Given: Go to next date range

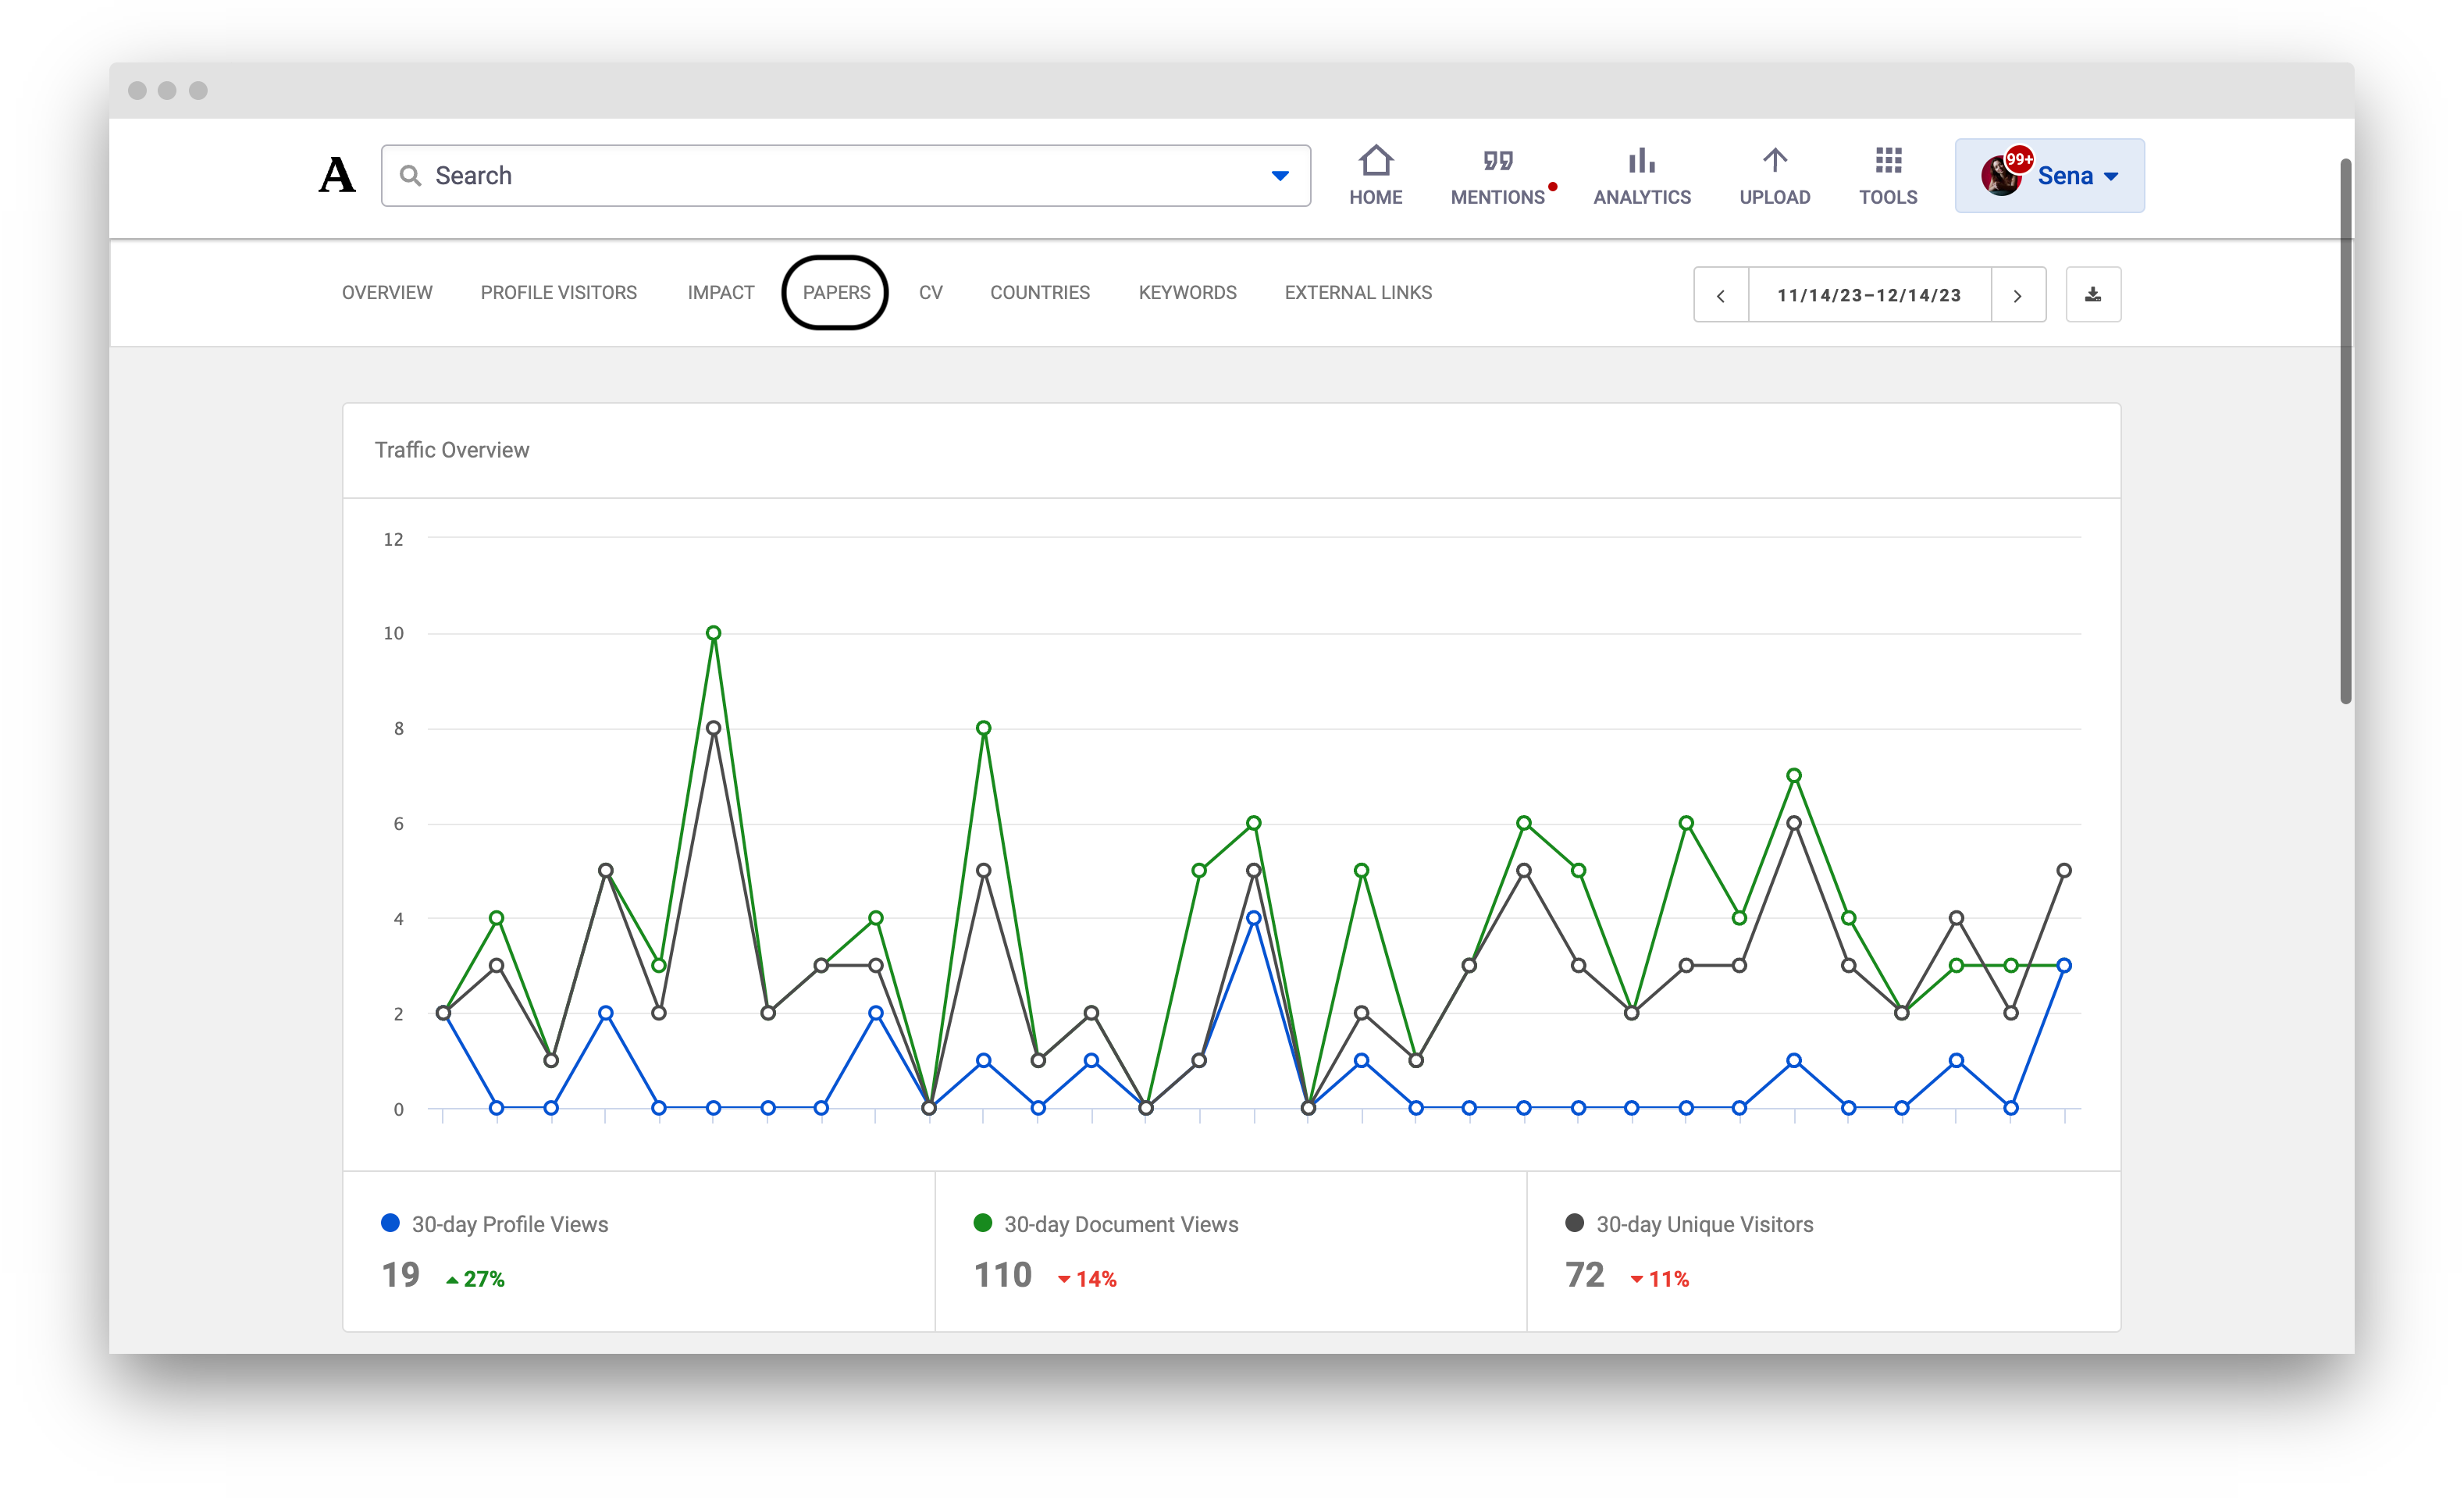Looking at the screenshot, I should click(x=2018, y=295).
